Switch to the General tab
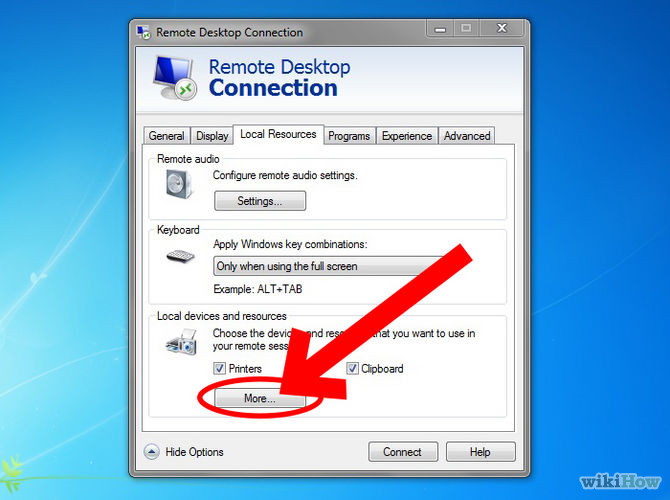 coord(167,136)
